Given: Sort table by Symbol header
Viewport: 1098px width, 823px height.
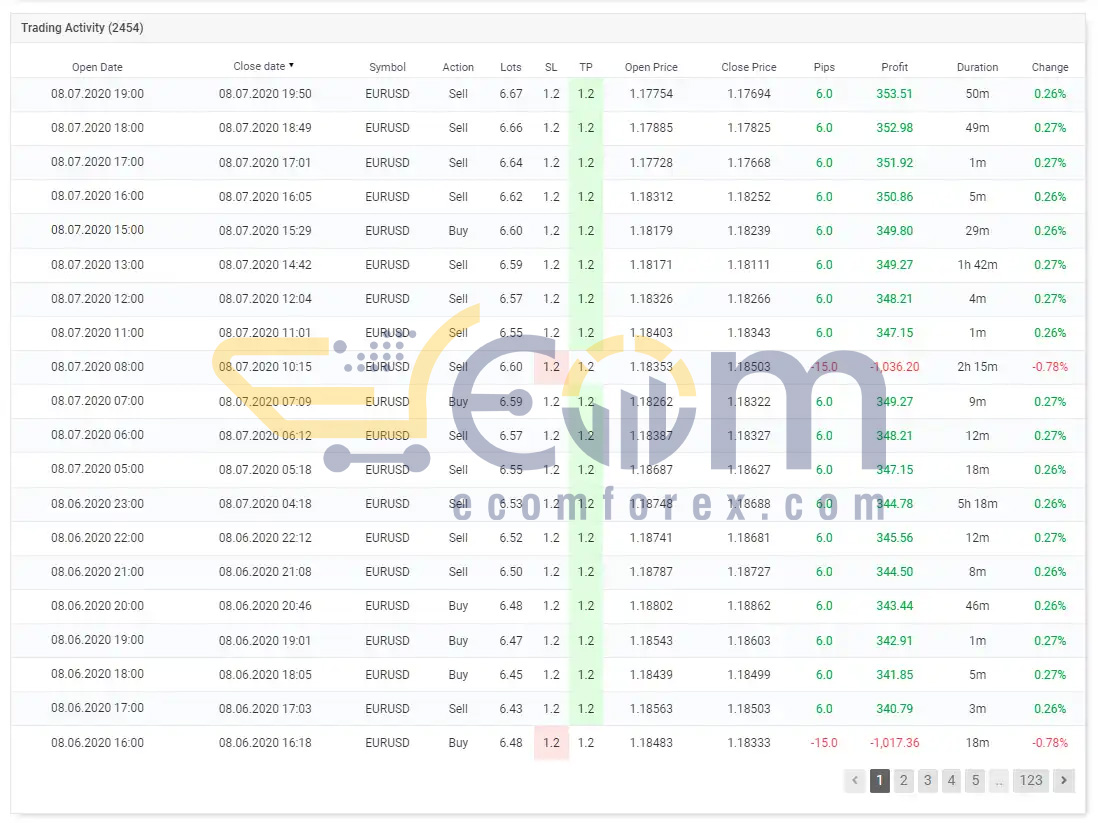Looking at the screenshot, I should pos(387,67).
